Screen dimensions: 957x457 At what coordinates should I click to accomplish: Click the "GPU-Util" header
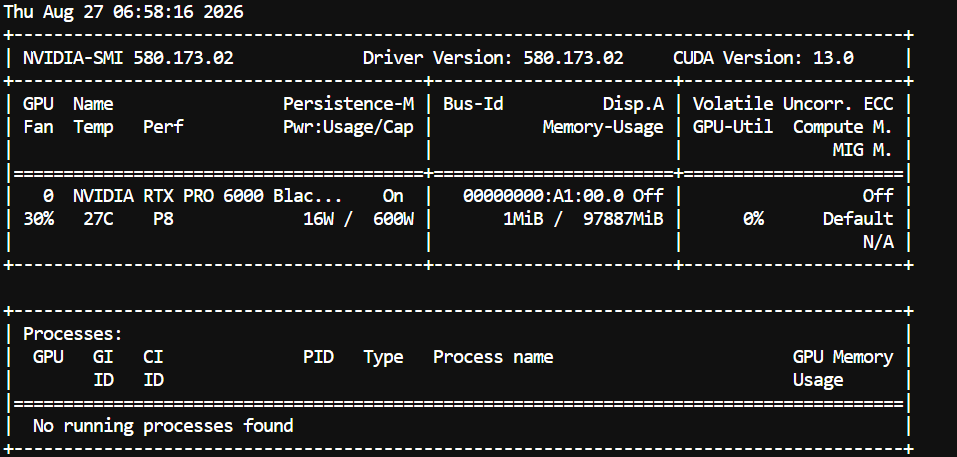pyautogui.click(x=733, y=127)
